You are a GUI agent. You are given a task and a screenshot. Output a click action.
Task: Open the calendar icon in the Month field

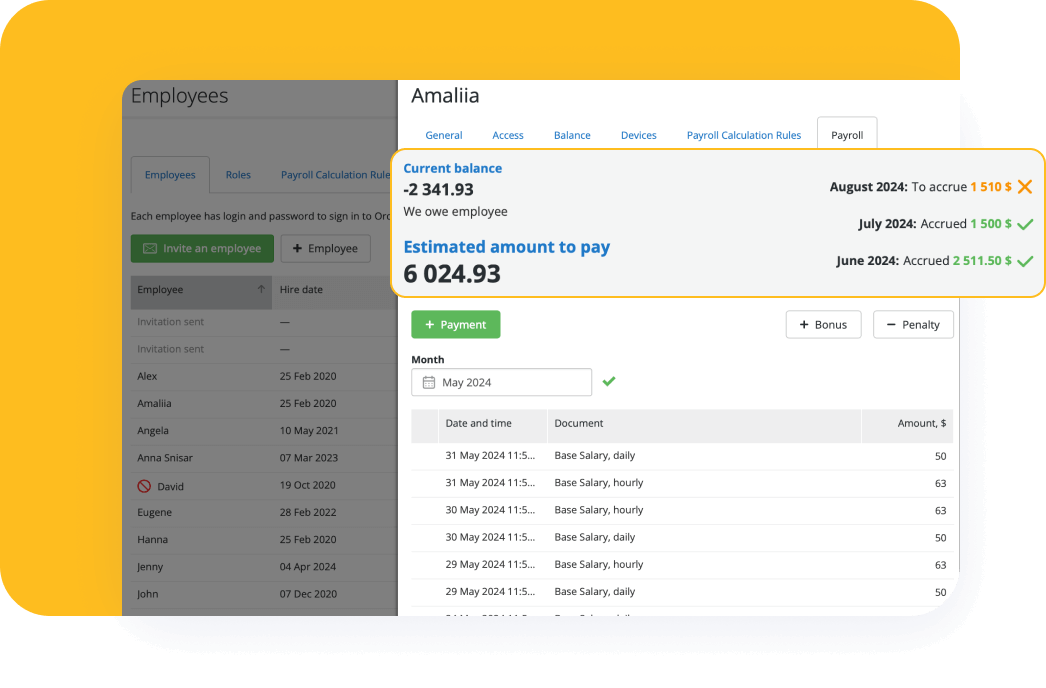click(x=430, y=382)
